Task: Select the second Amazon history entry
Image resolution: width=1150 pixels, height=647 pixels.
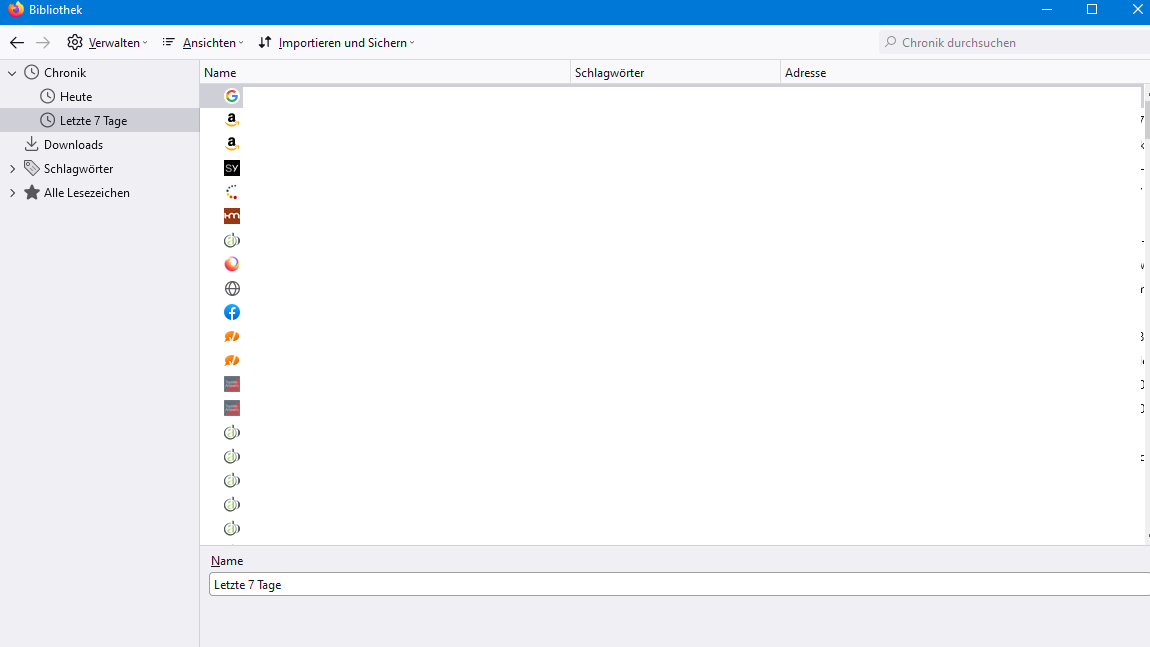Action: (232, 144)
